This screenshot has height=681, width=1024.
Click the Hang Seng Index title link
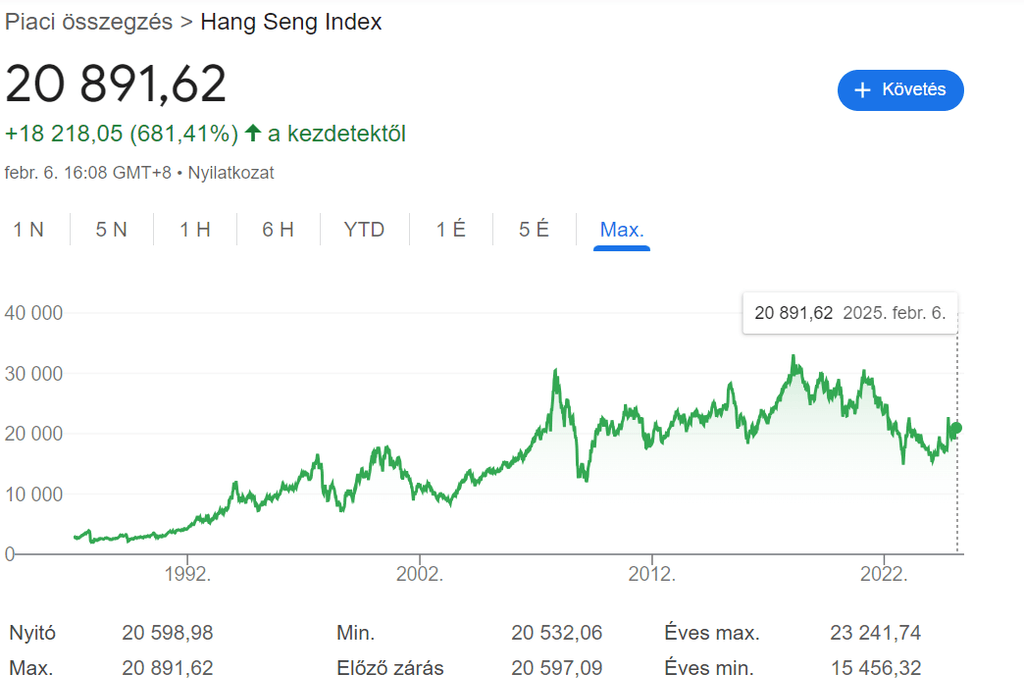[291, 21]
